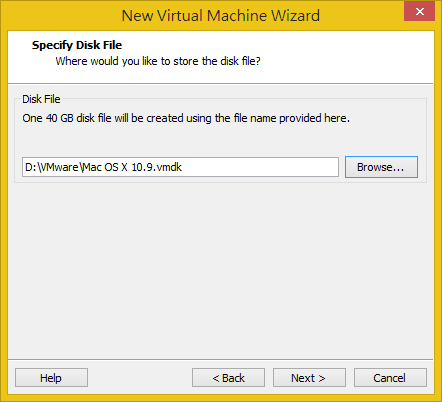The height and width of the screenshot is (402, 442).
Task: Go to the Next > wizard step
Action: coord(309,378)
